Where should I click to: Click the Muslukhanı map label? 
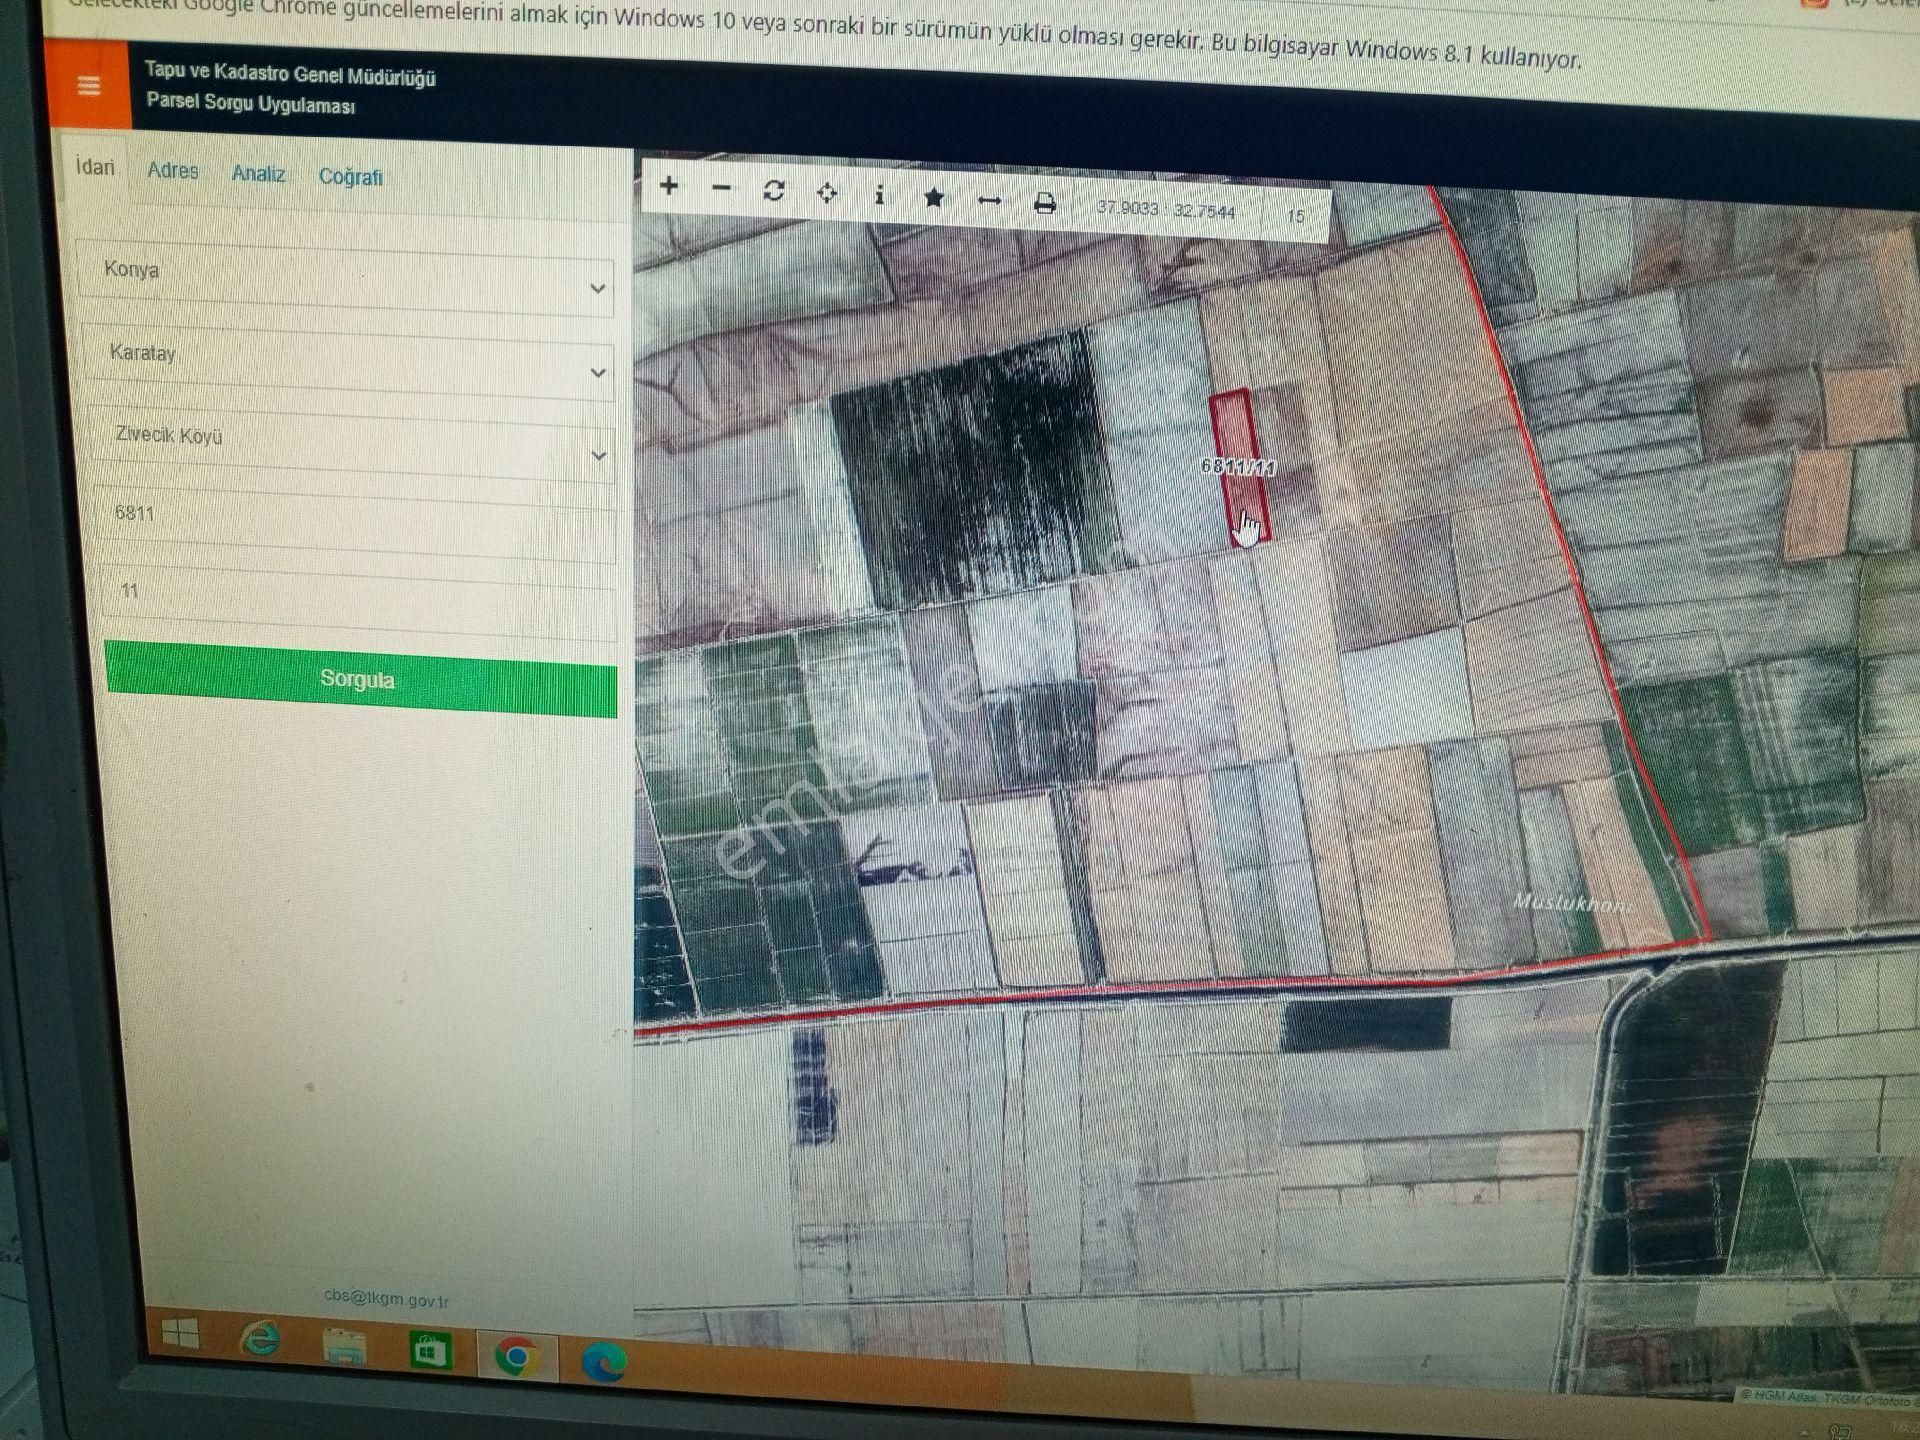tap(1572, 903)
